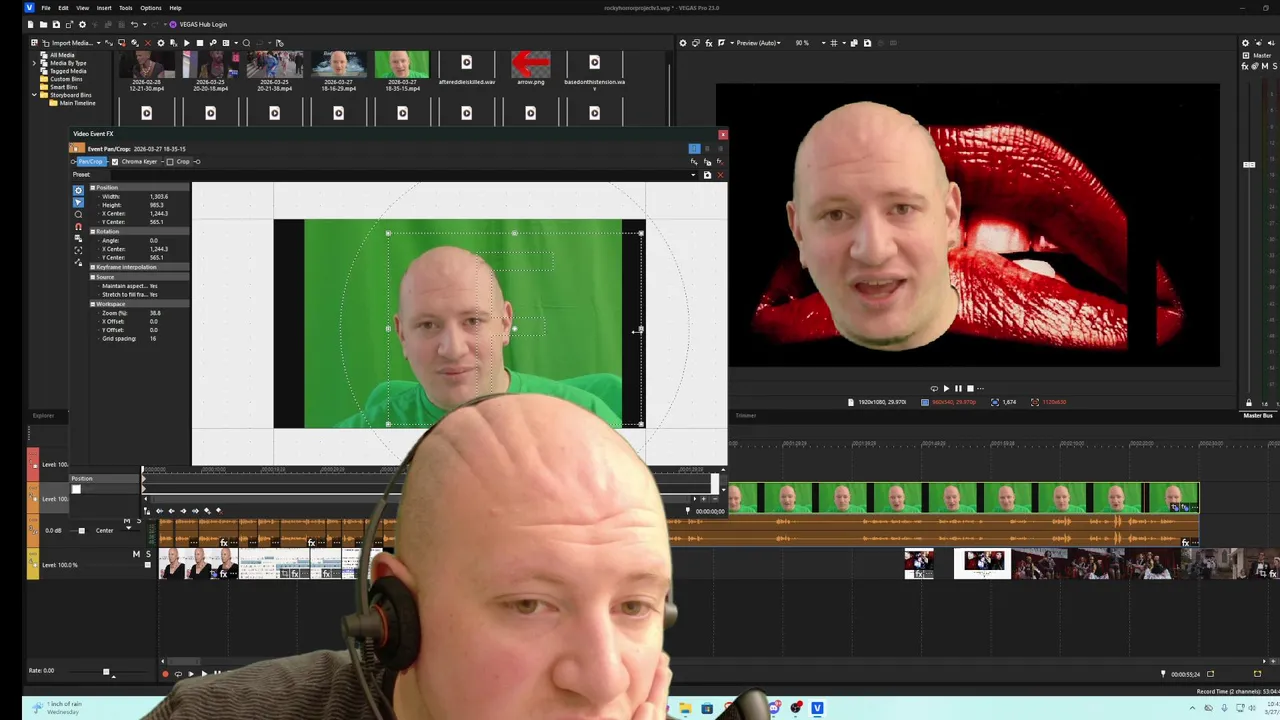Open the View menu
This screenshot has height=720, width=1280.
[83, 8]
